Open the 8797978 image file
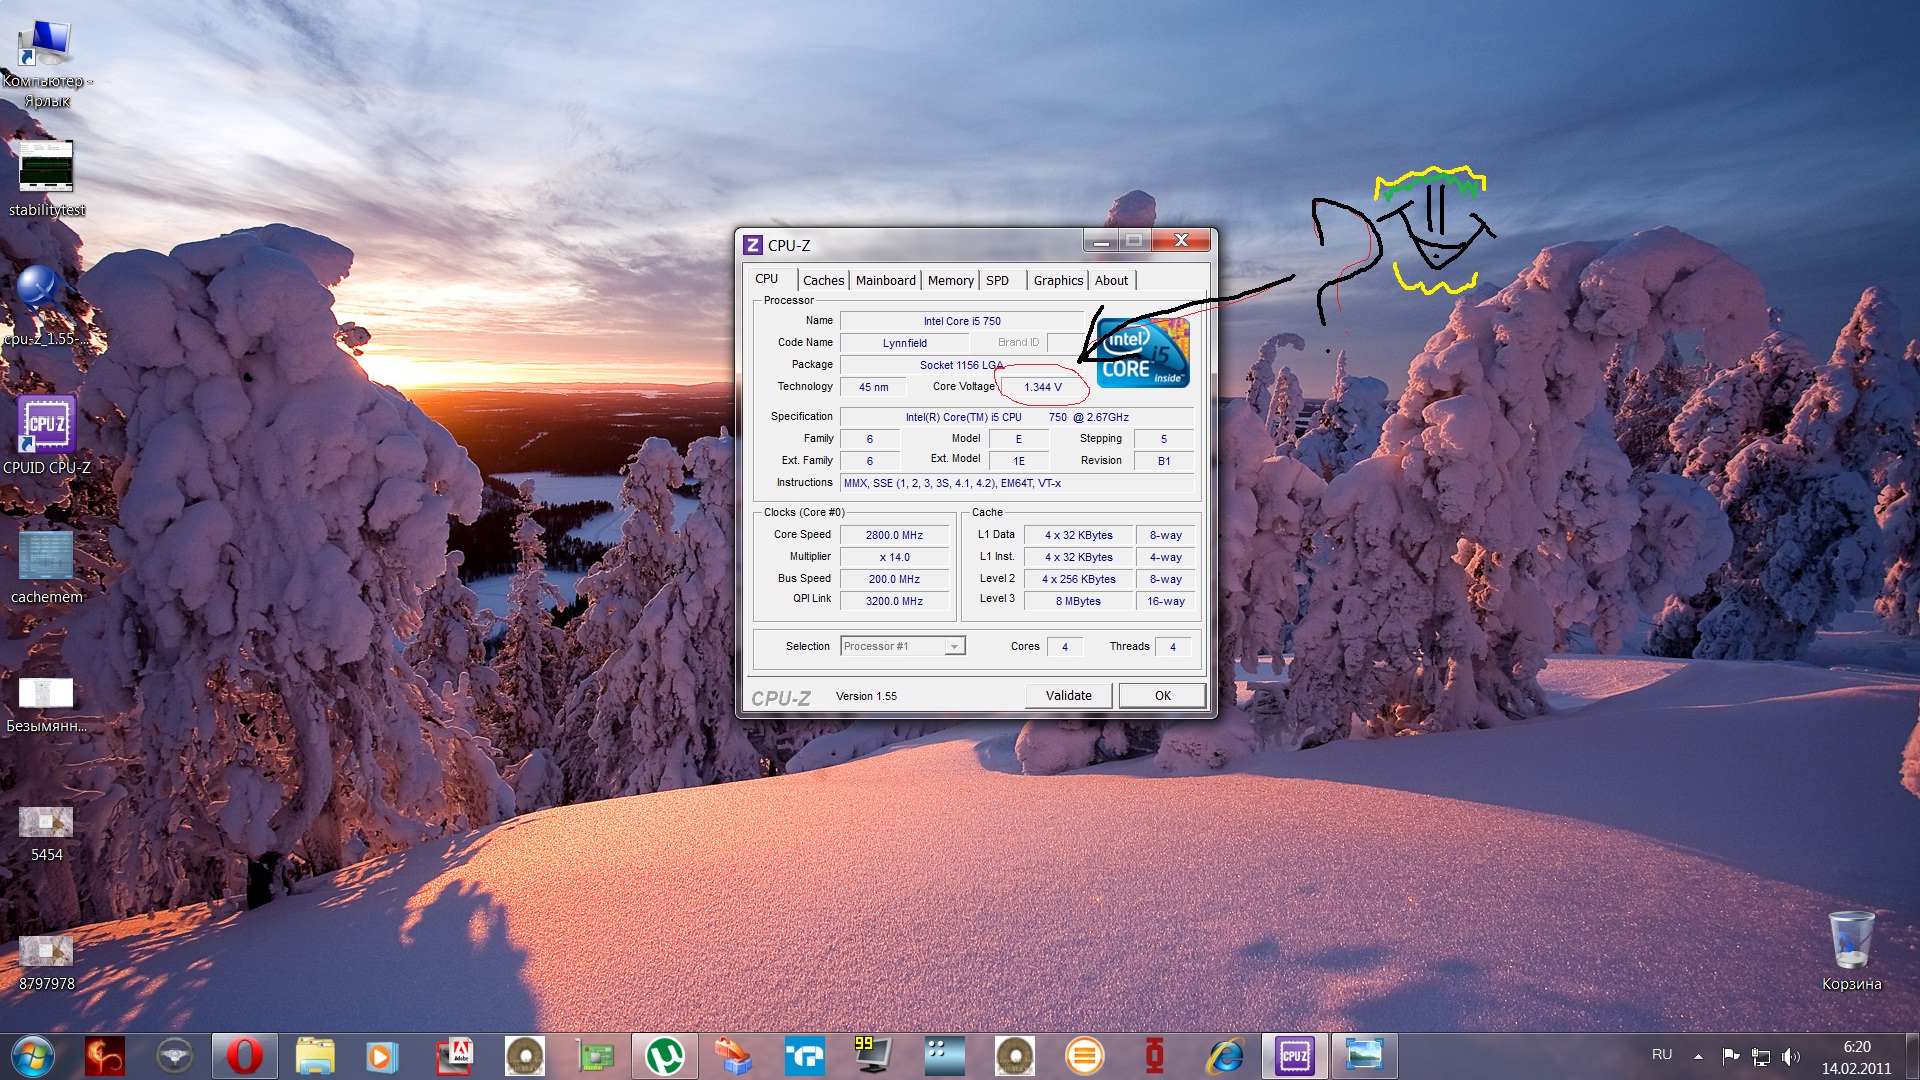Viewport: 1920px width, 1080px height. [46, 962]
